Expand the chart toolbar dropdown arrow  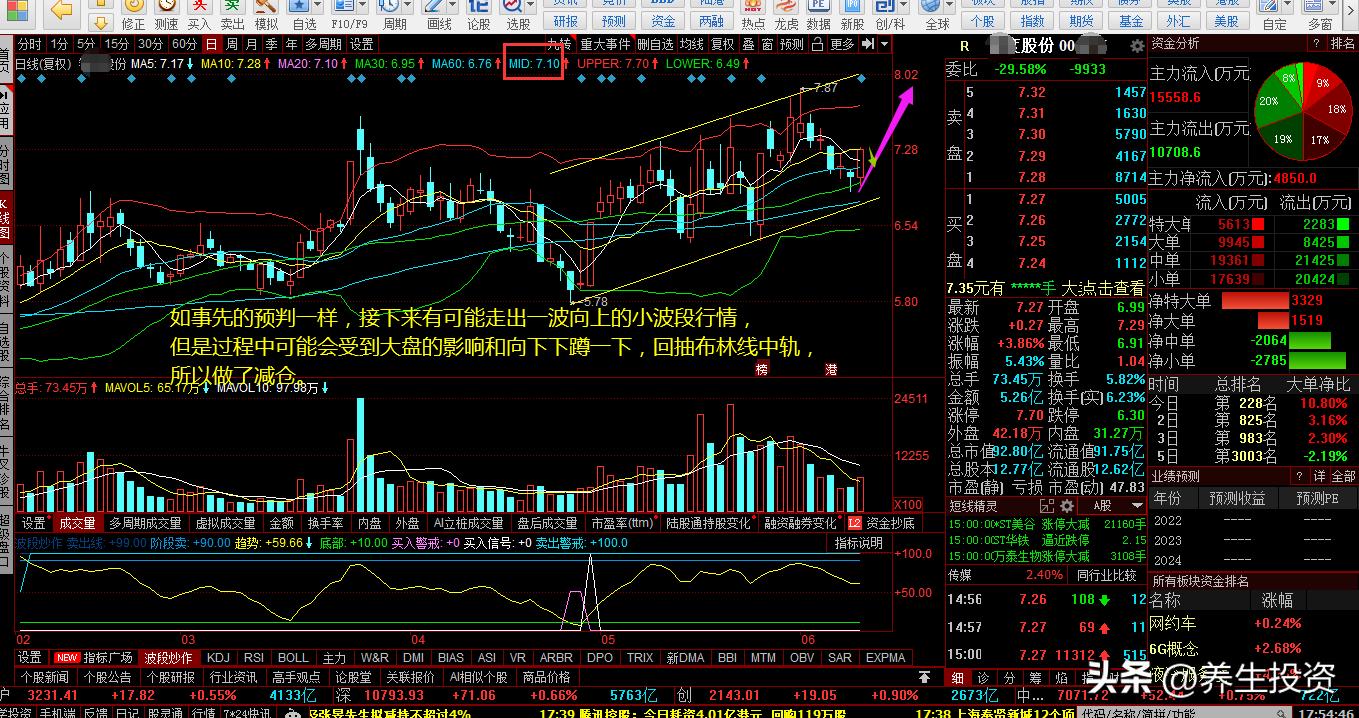(884, 44)
